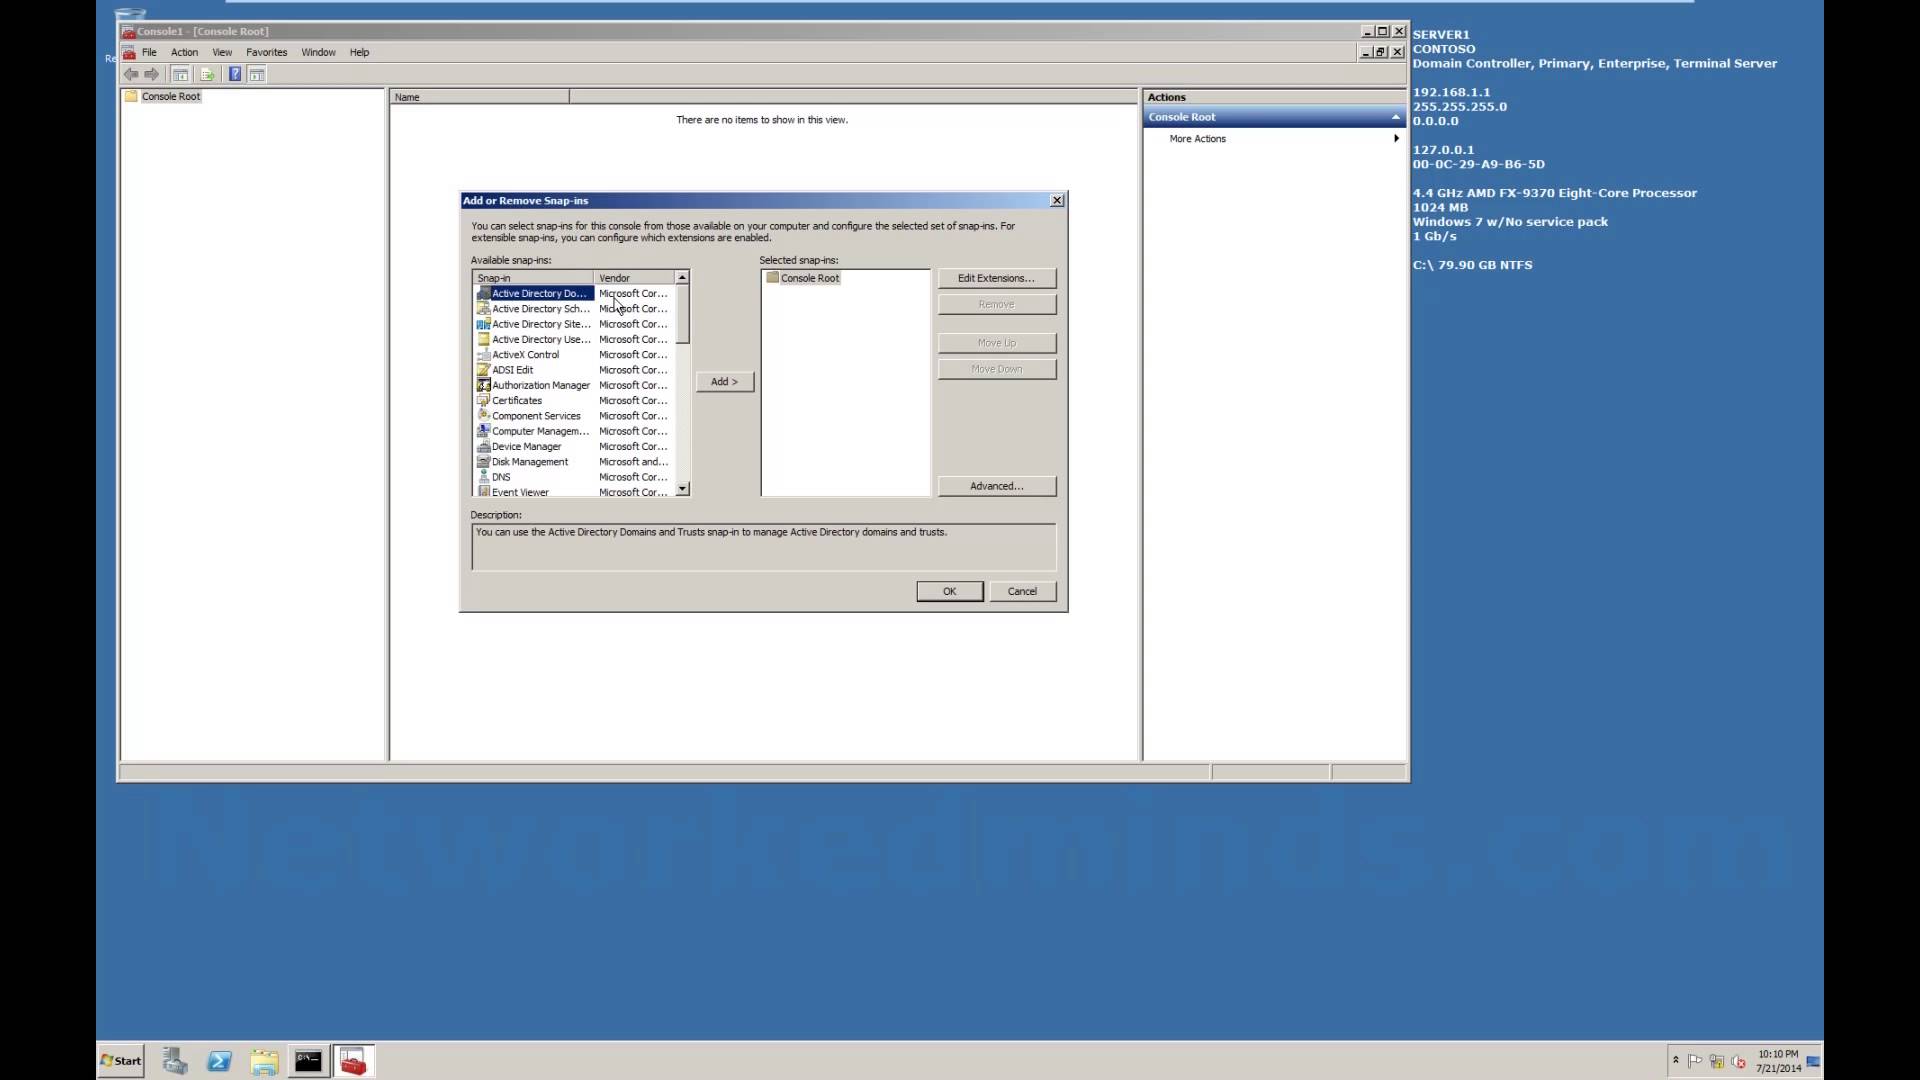Launch PowerShell from taskbar
This screenshot has height=1080, width=1920.
(x=219, y=1061)
